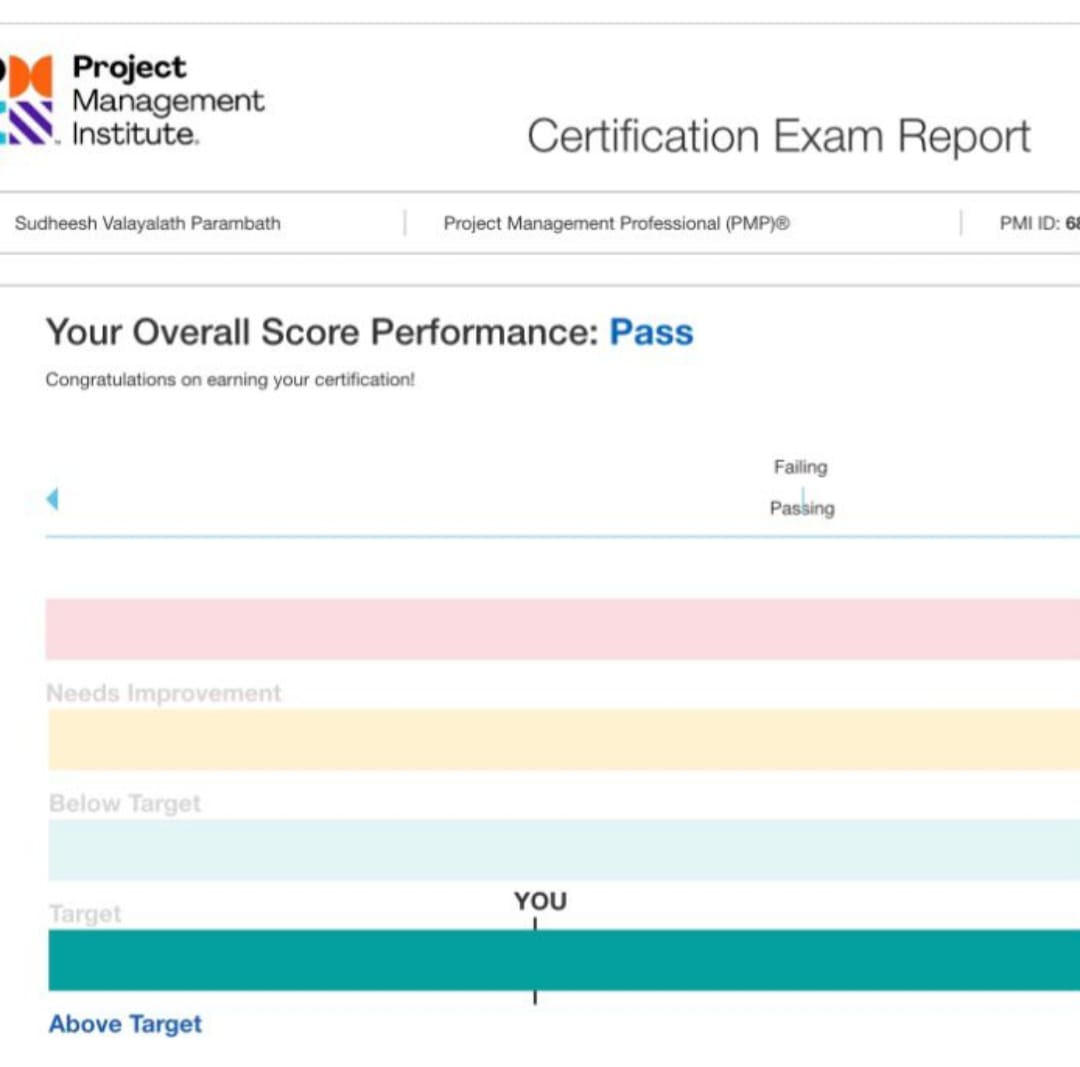Click the congratulations message line
Image resolution: width=1080 pixels, height=1067 pixels.
point(230,380)
